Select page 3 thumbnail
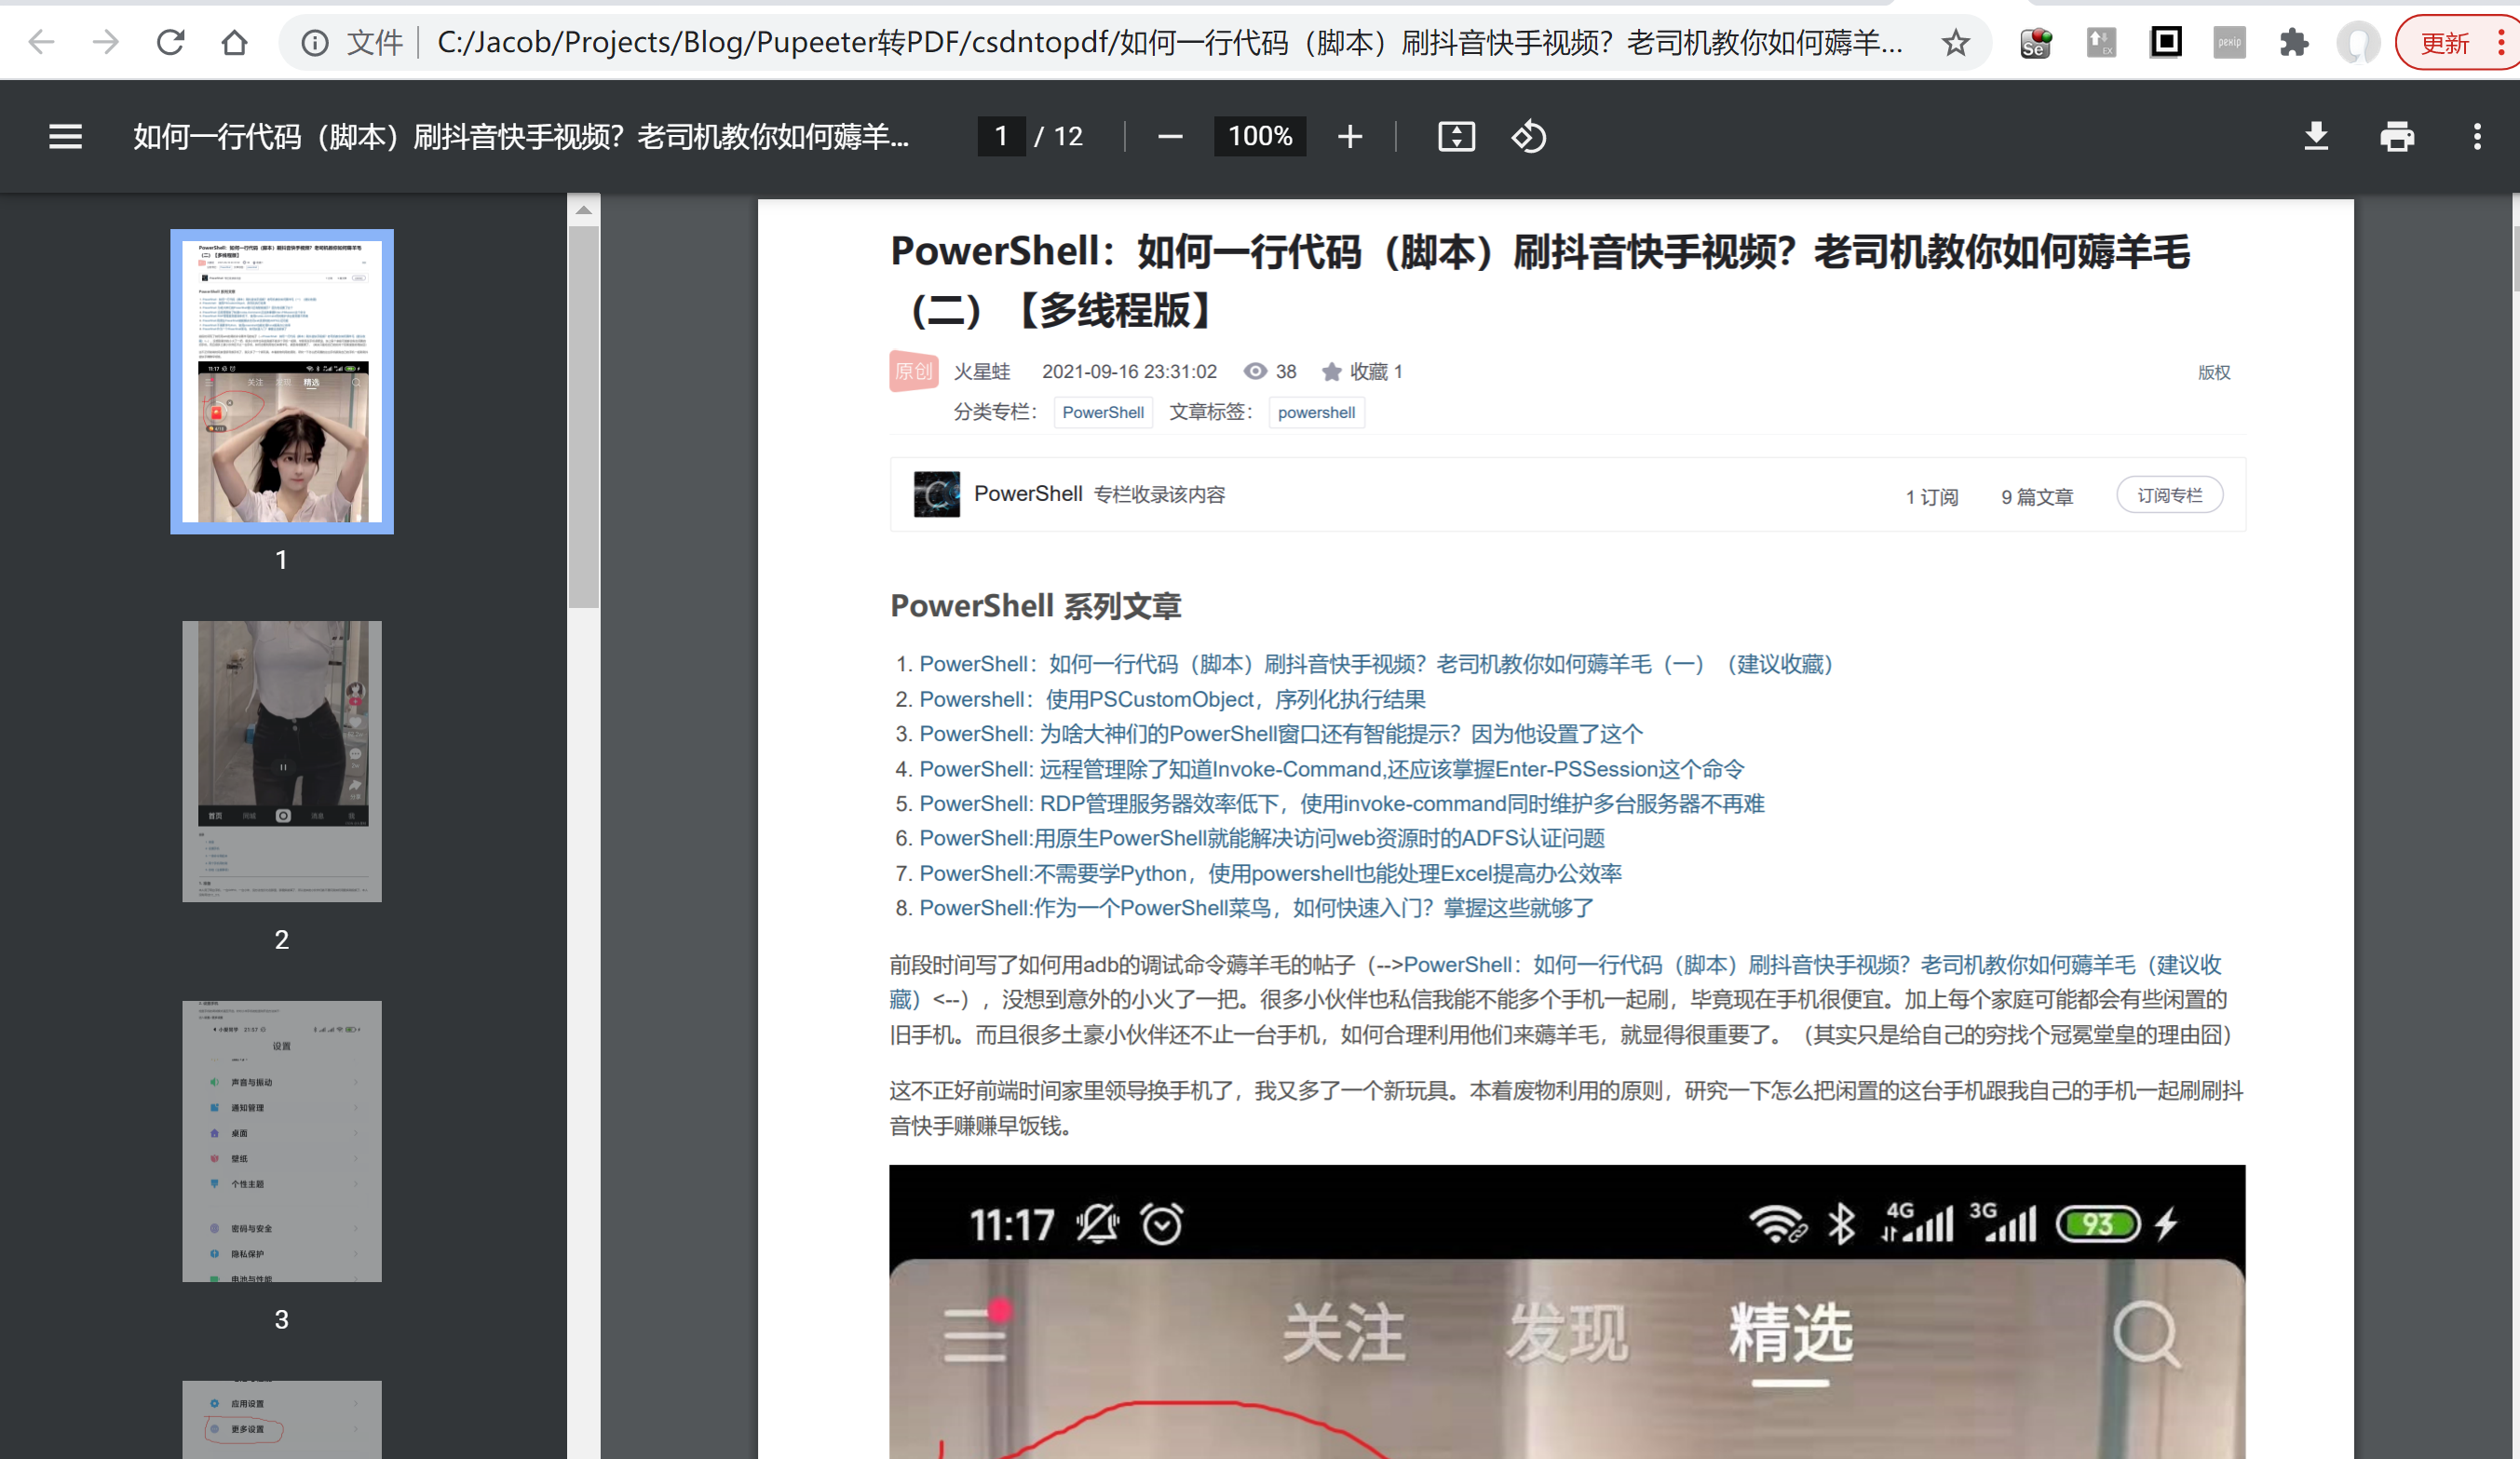2520x1459 pixels. click(x=282, y=1141)
